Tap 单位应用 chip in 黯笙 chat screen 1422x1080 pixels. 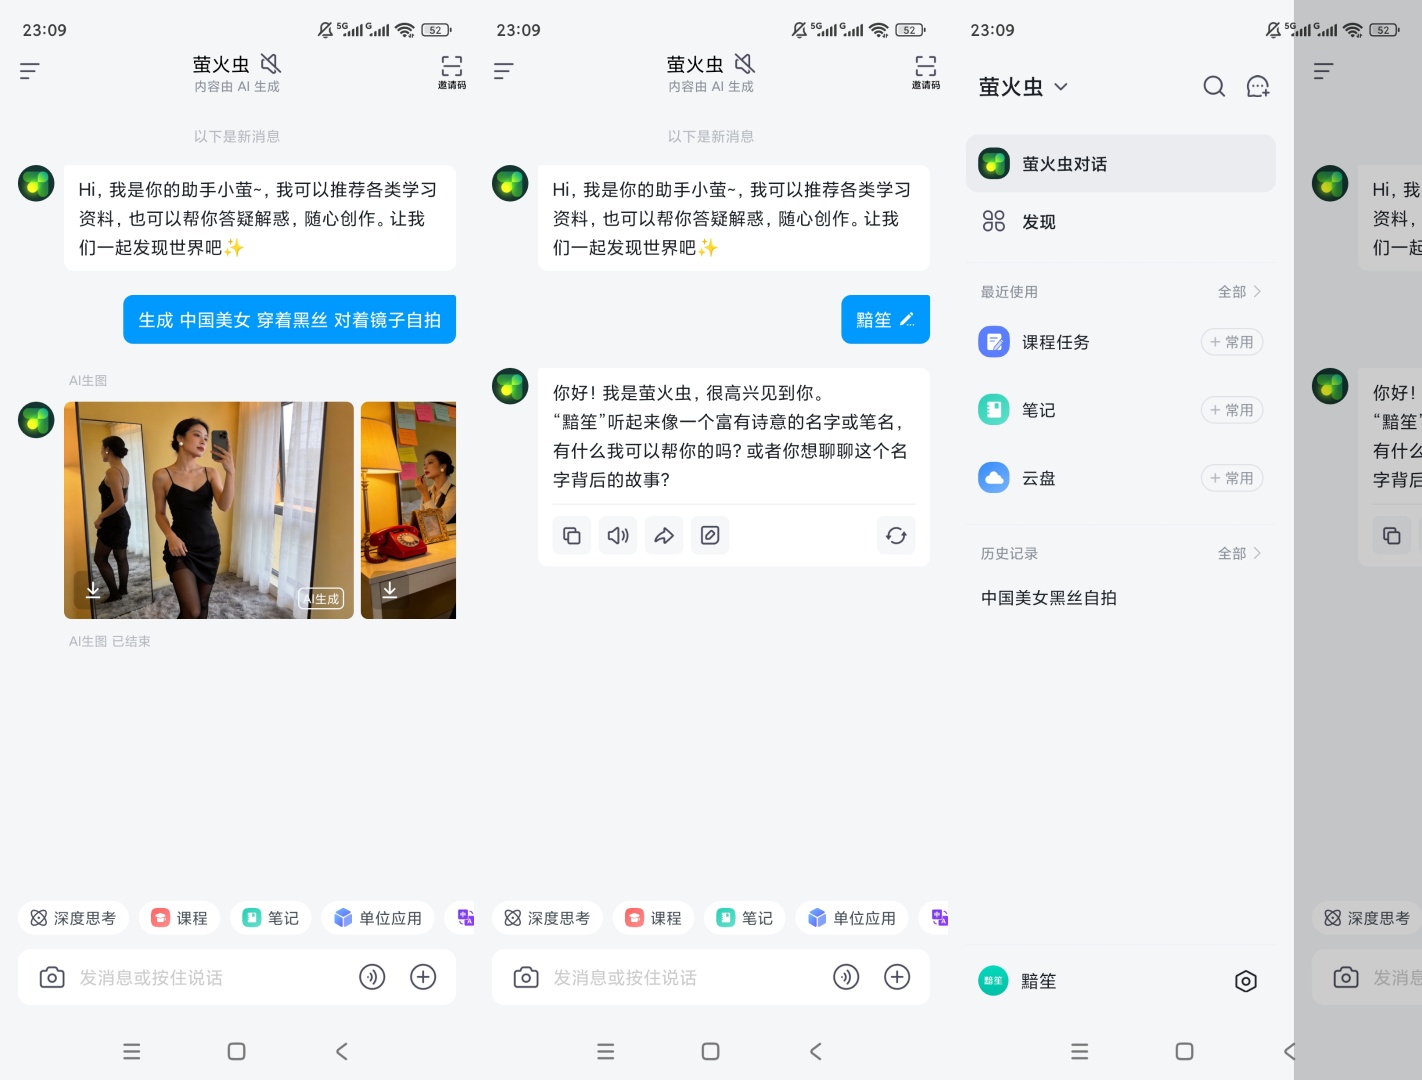pyautogui.click(x=852, y=918)
